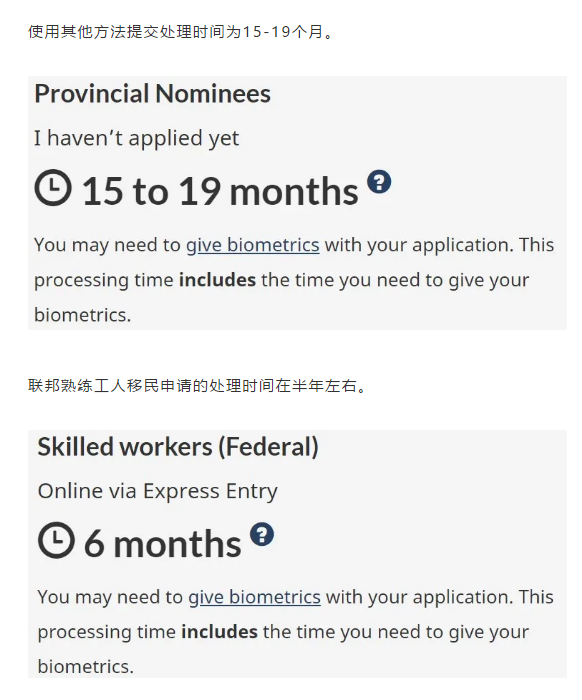Click the "Online via Express Entry" text
This screenshot has height=700, width=582.
click(x=158, y=491)
